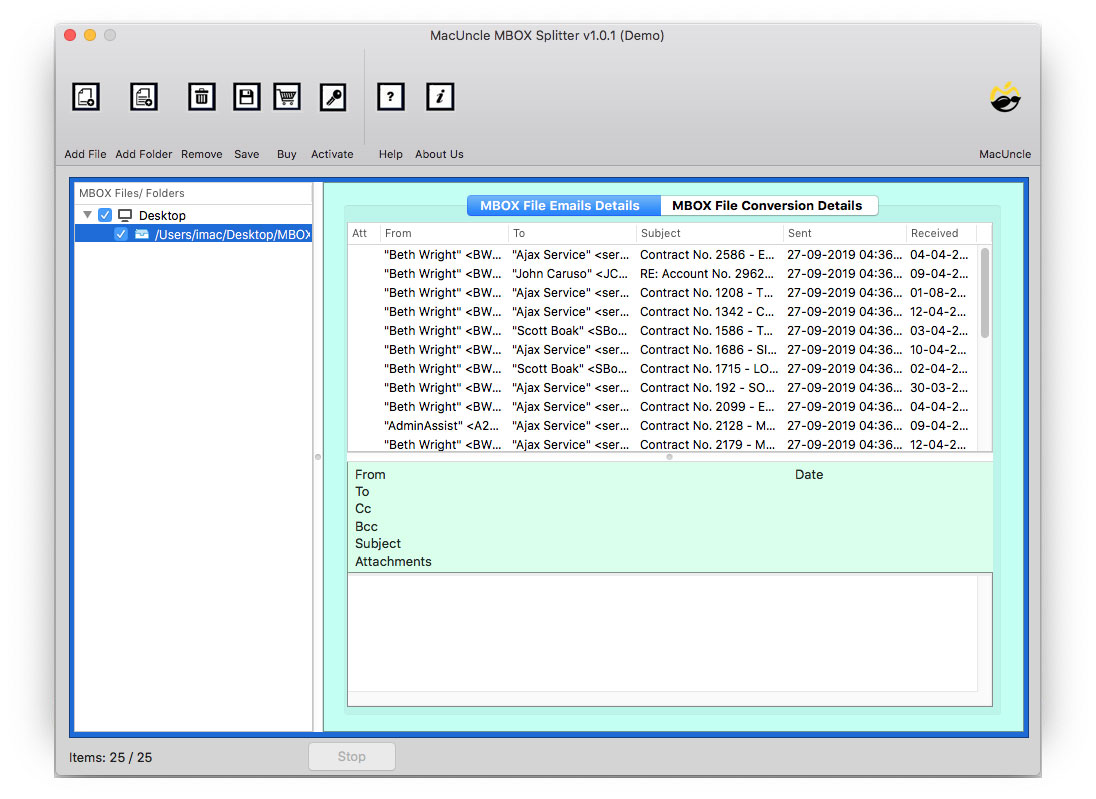Viewport: 1096px width, 799px height.
Task: Switch to MBOX File Conversion Details tab
Action: pyautogui.click(x=769, y=206)
